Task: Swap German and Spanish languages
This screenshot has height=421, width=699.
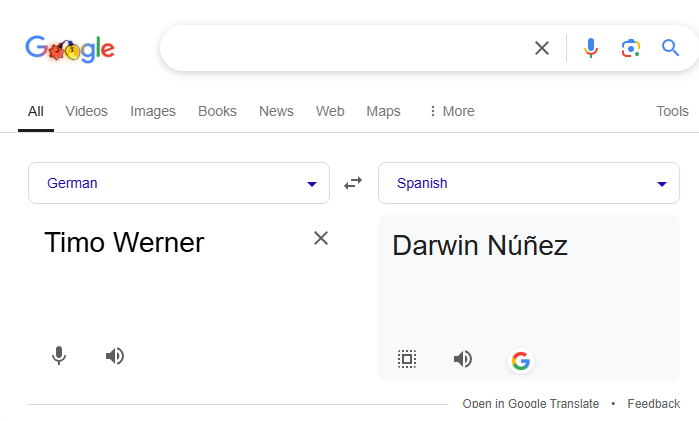Action: pyautogui.click(x=353, y=183)
